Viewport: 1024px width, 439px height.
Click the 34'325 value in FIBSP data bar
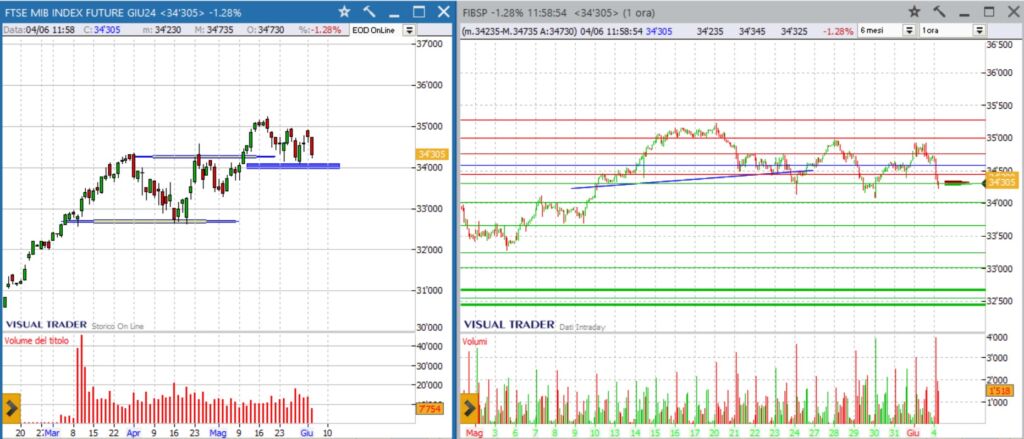click(794, 30)
